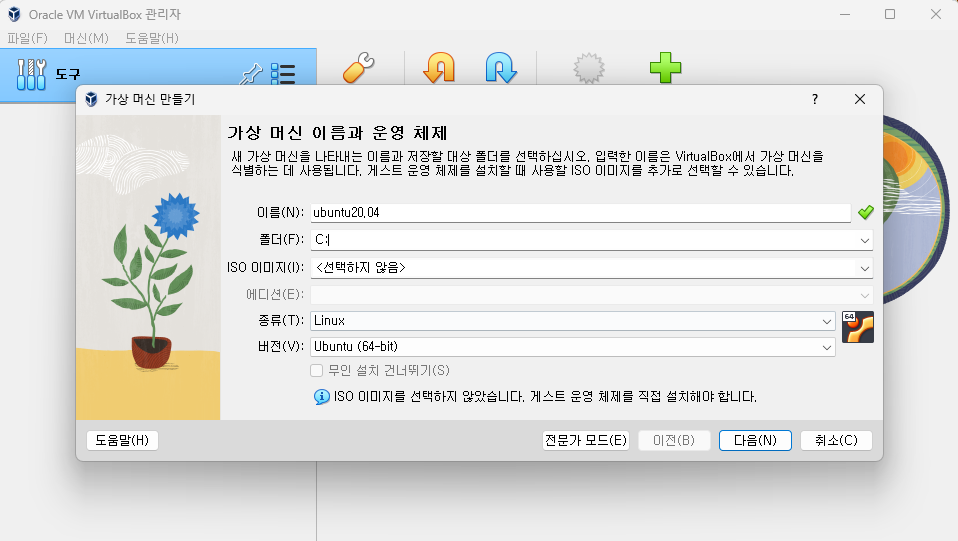Screen dimensions: 958x541
Task: Maximize the VirtualBox manager window
Action: click(890, 14)
